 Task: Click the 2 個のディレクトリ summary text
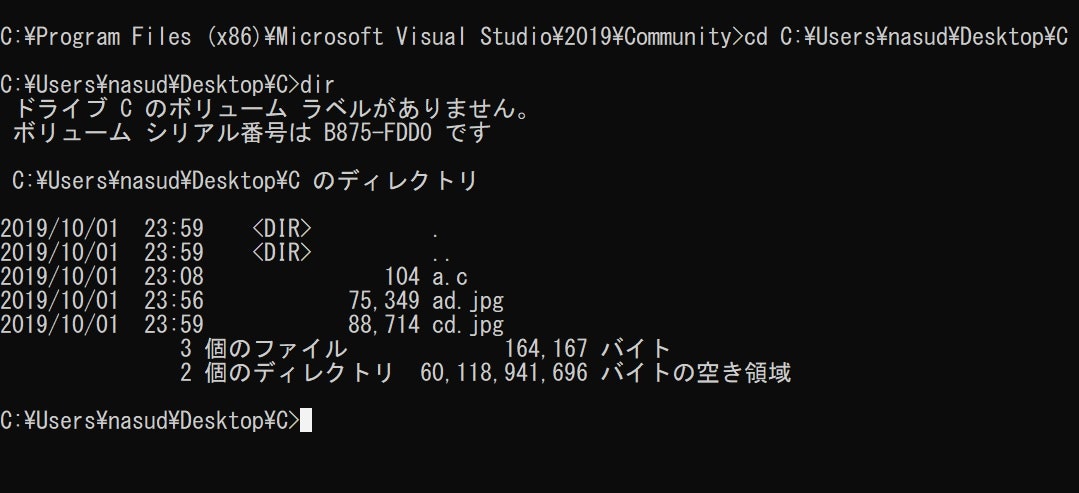(286, 373)
